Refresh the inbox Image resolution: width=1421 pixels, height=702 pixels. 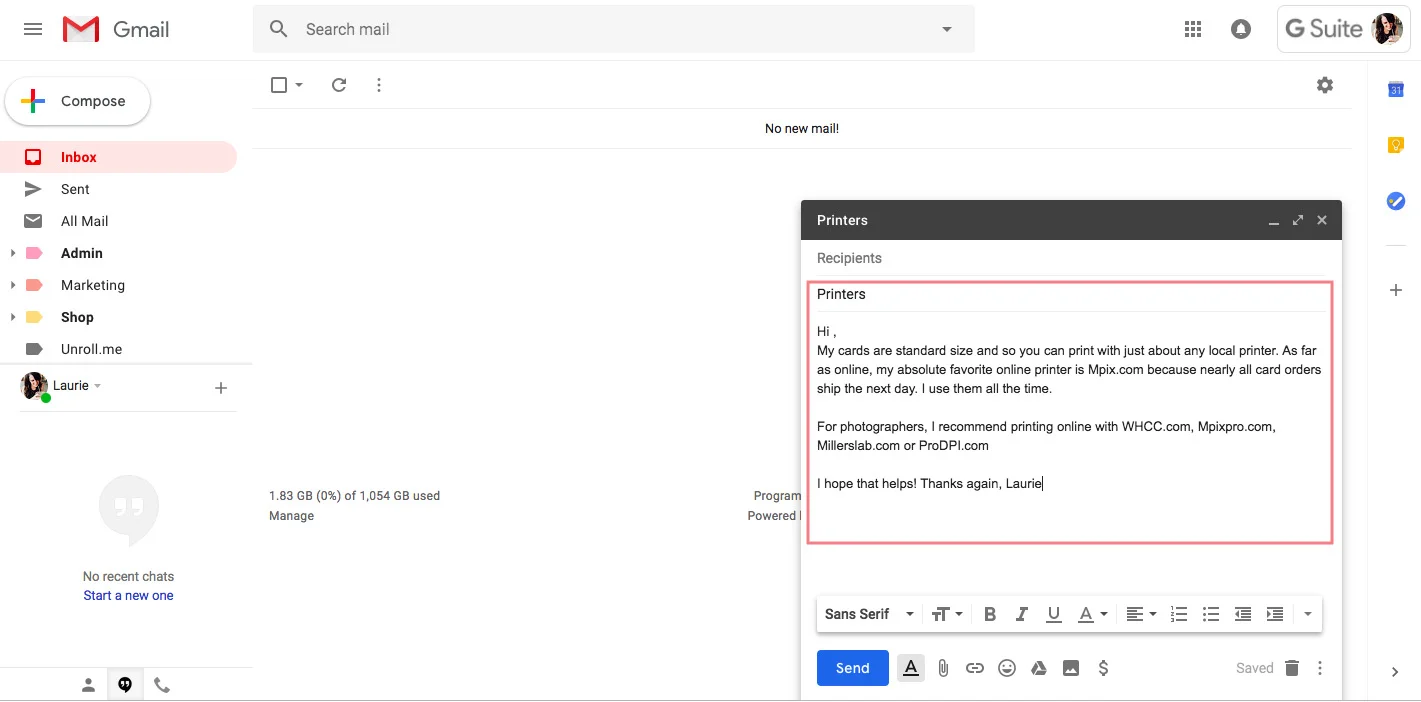click(x=339, y=85)
